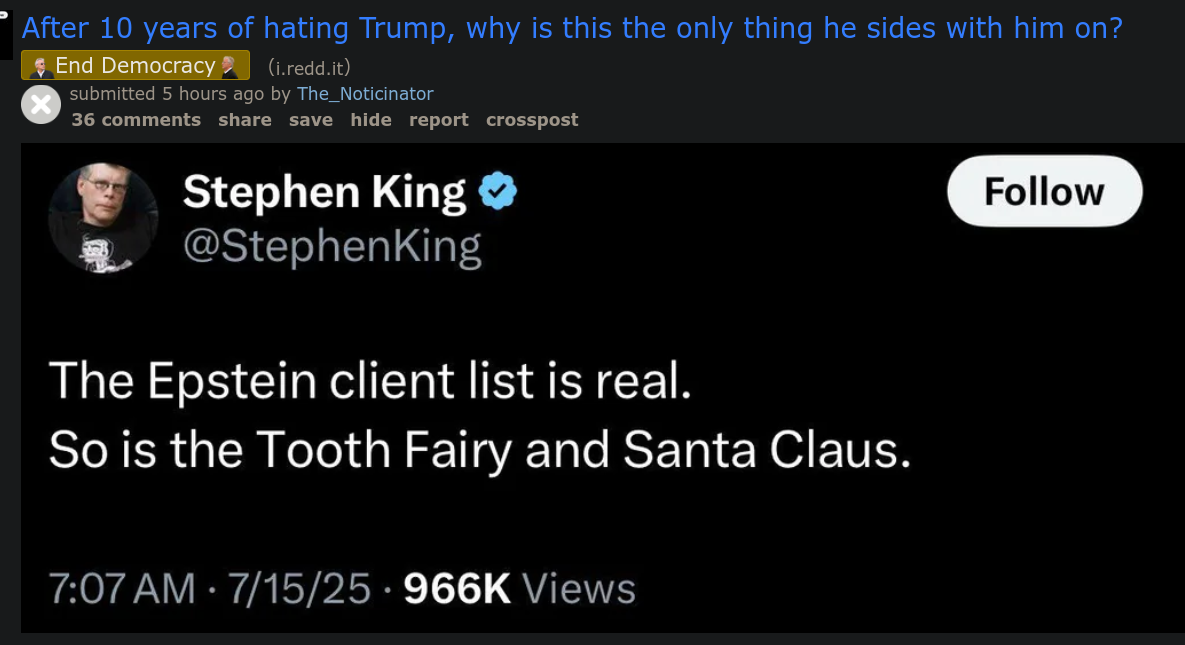
Task: Collapse the expanded image via the X icon
Action: click(x=41, y=105)
